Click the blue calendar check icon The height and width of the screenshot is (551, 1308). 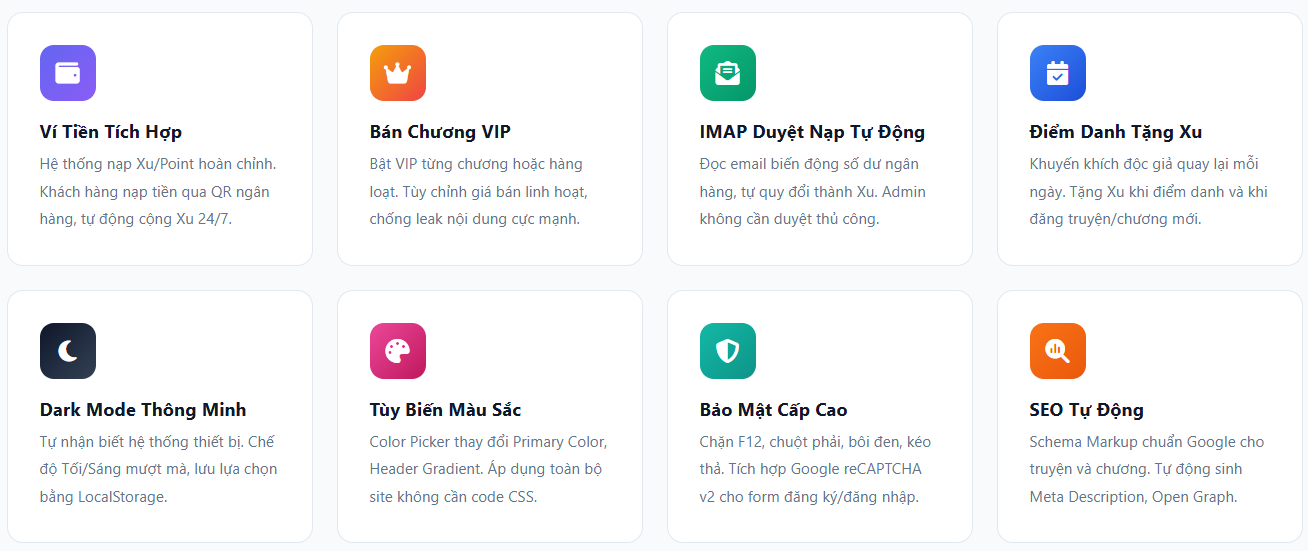point(1058,73)
